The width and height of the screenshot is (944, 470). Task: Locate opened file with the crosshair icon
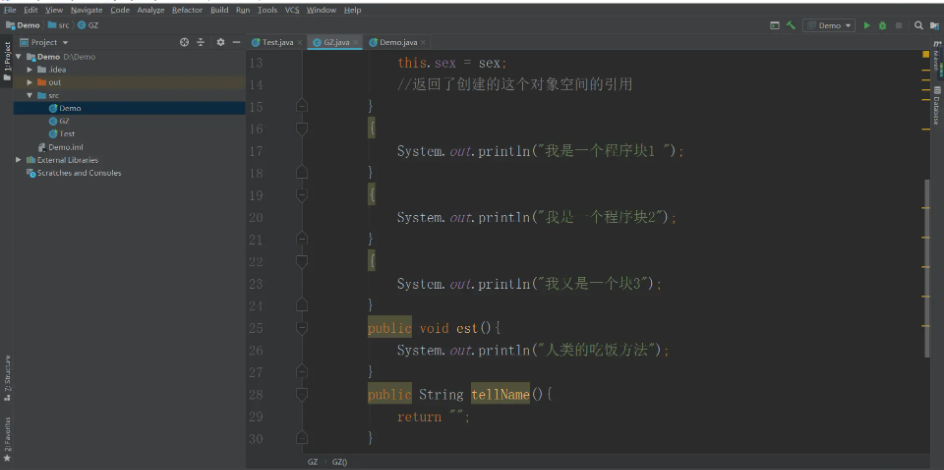click(x=184, y=42)
